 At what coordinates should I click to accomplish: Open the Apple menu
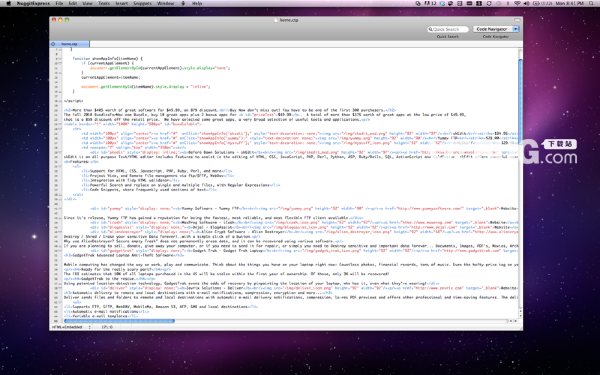pos(8,3)
